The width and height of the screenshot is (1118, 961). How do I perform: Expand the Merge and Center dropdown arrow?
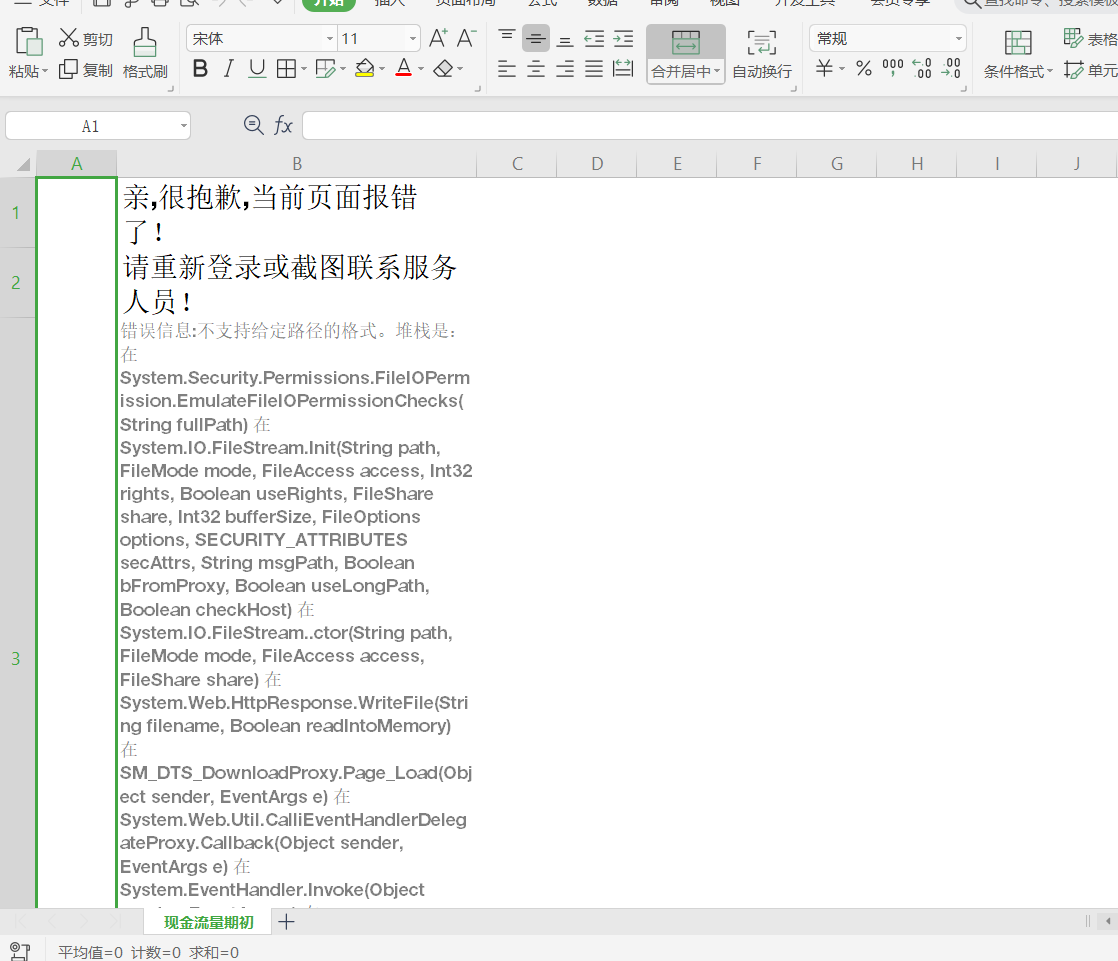coord(717,71)
